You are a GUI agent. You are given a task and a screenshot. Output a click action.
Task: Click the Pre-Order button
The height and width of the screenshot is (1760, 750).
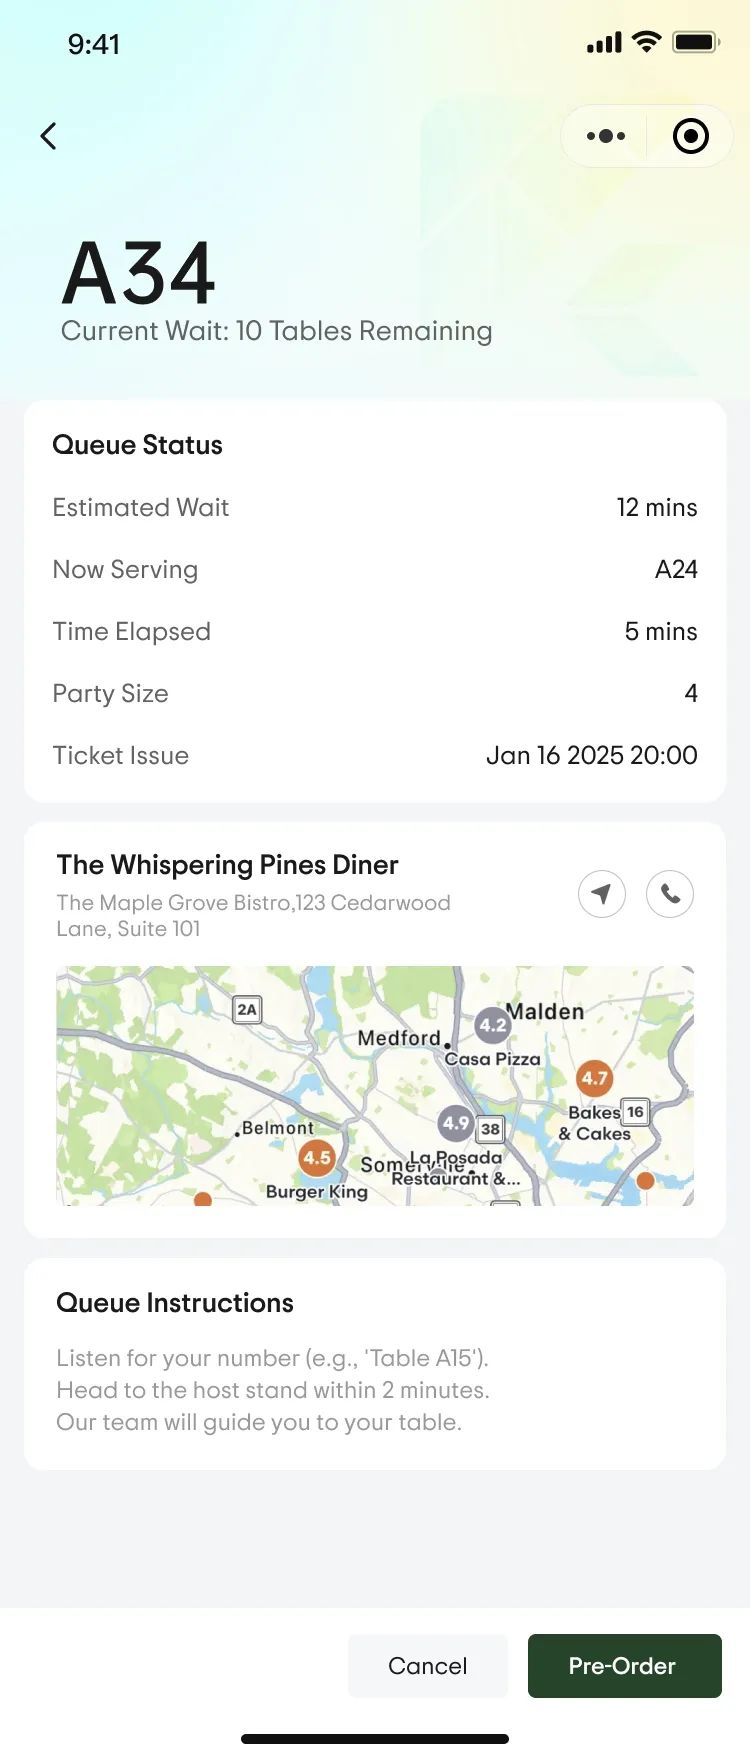[625, 1666]
